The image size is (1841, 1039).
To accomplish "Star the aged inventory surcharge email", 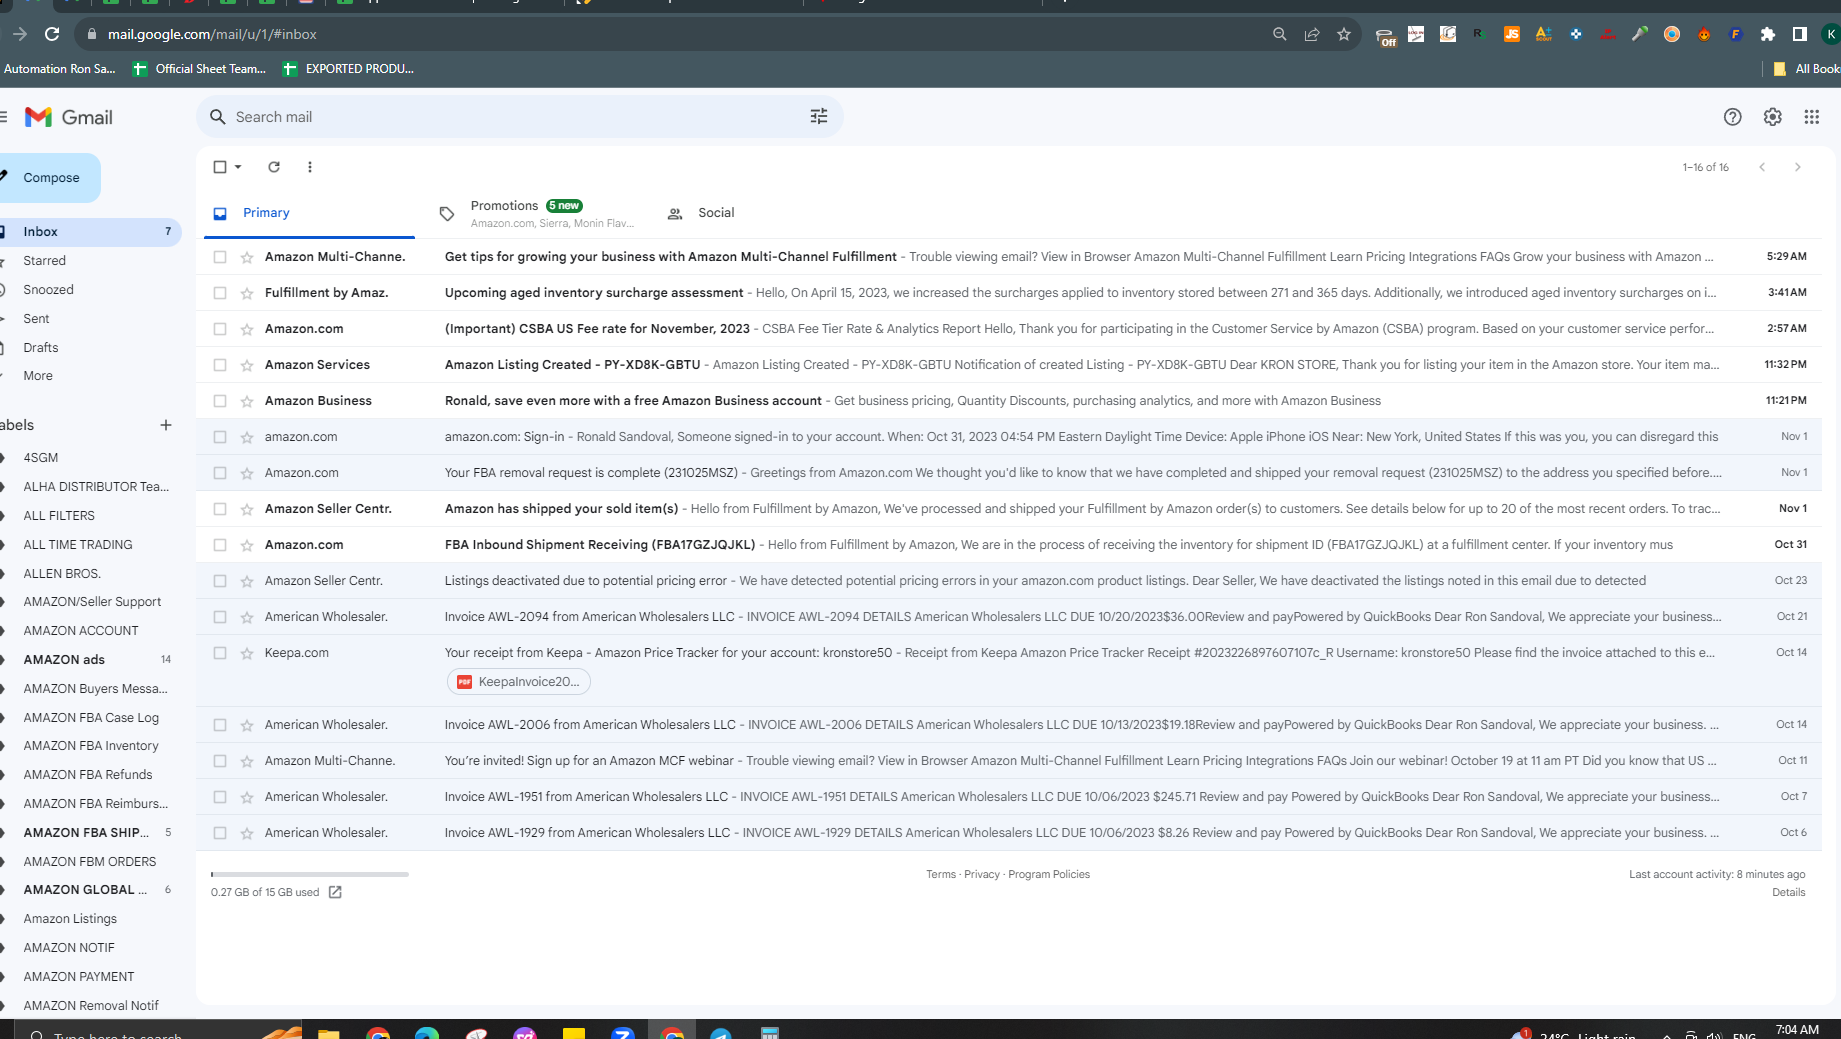I will (x=247, y=293).
